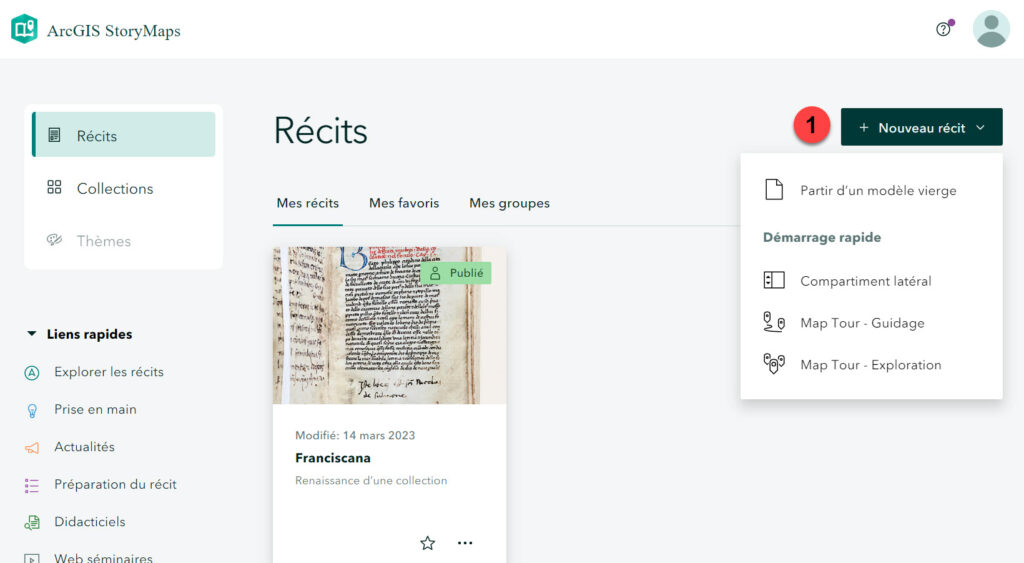Click the blank template page icon
The height and width of the screenshot is (563, 1024).
[773, 190]
